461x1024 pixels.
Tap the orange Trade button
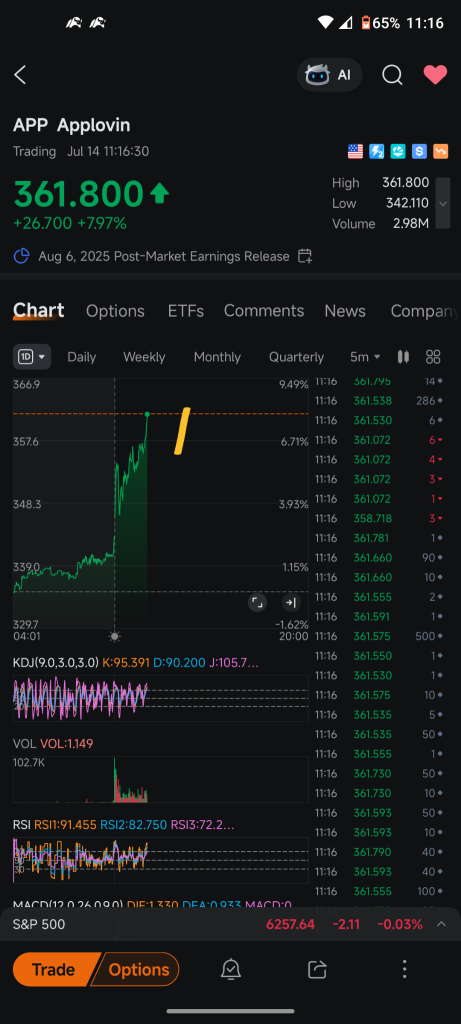tap(54, 969)
